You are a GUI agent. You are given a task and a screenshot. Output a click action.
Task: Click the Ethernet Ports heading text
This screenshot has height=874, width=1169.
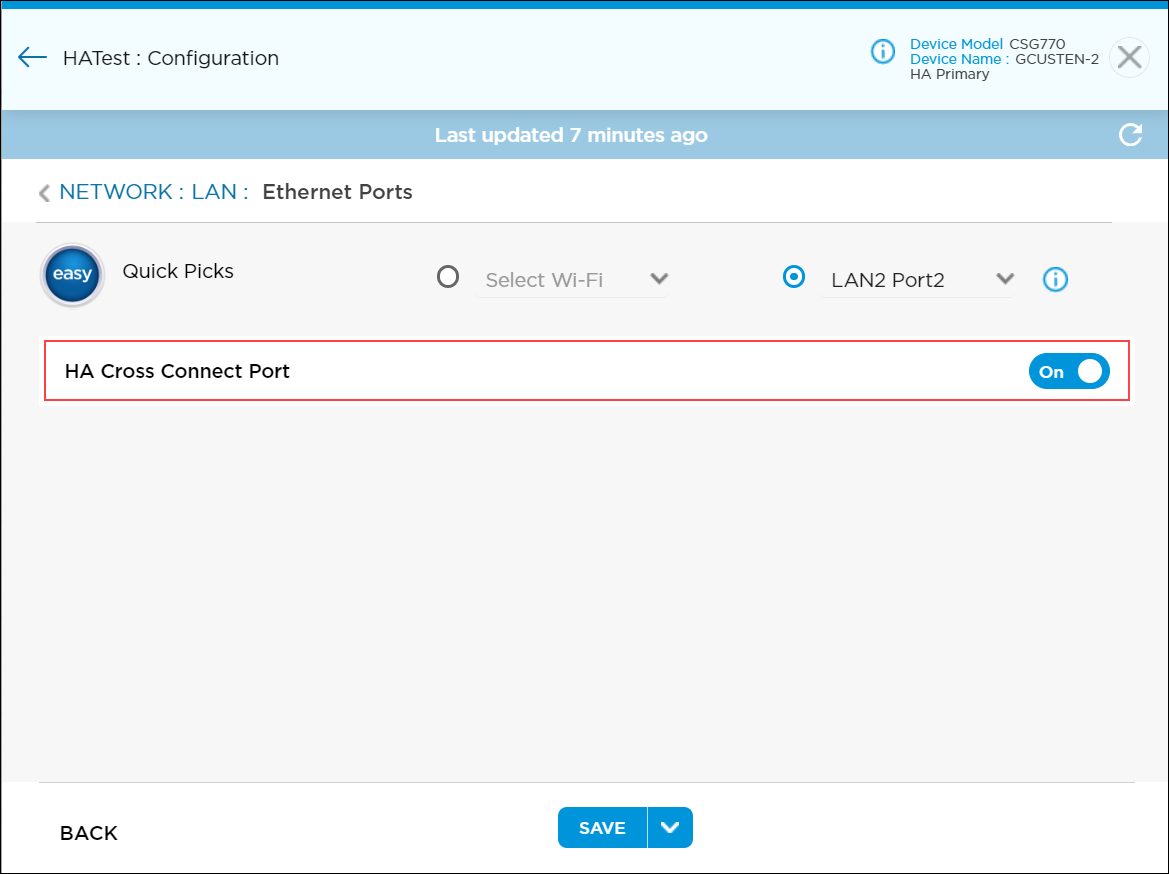(337, 192)
